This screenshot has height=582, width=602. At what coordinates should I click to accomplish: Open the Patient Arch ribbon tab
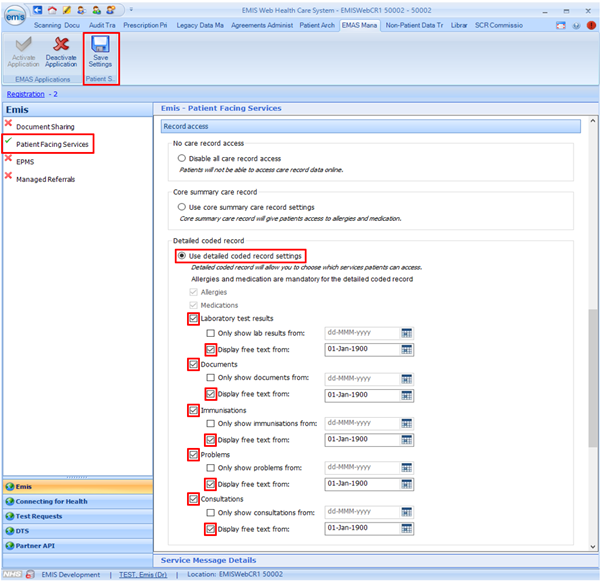pos(317,25)
